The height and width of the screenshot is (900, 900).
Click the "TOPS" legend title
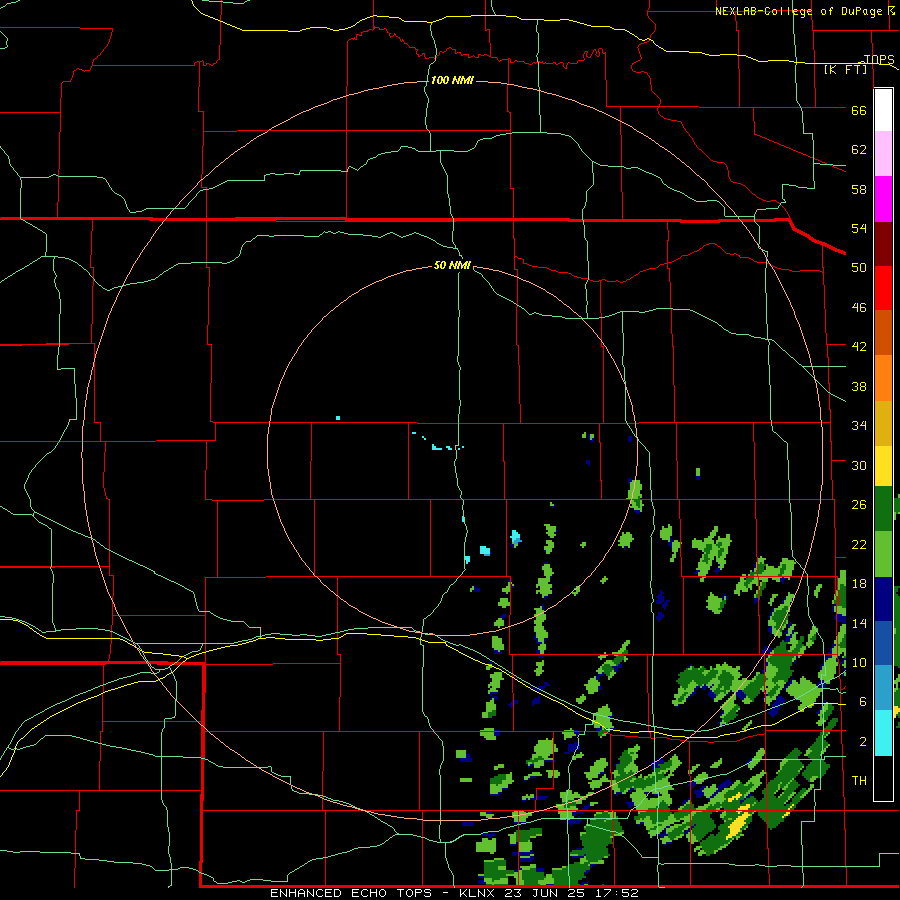(x=879, y=59)
